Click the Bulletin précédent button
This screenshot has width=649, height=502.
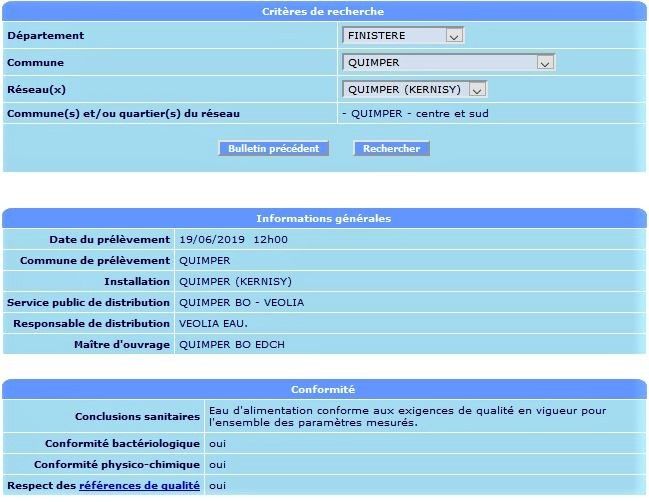tap(274, 149)
